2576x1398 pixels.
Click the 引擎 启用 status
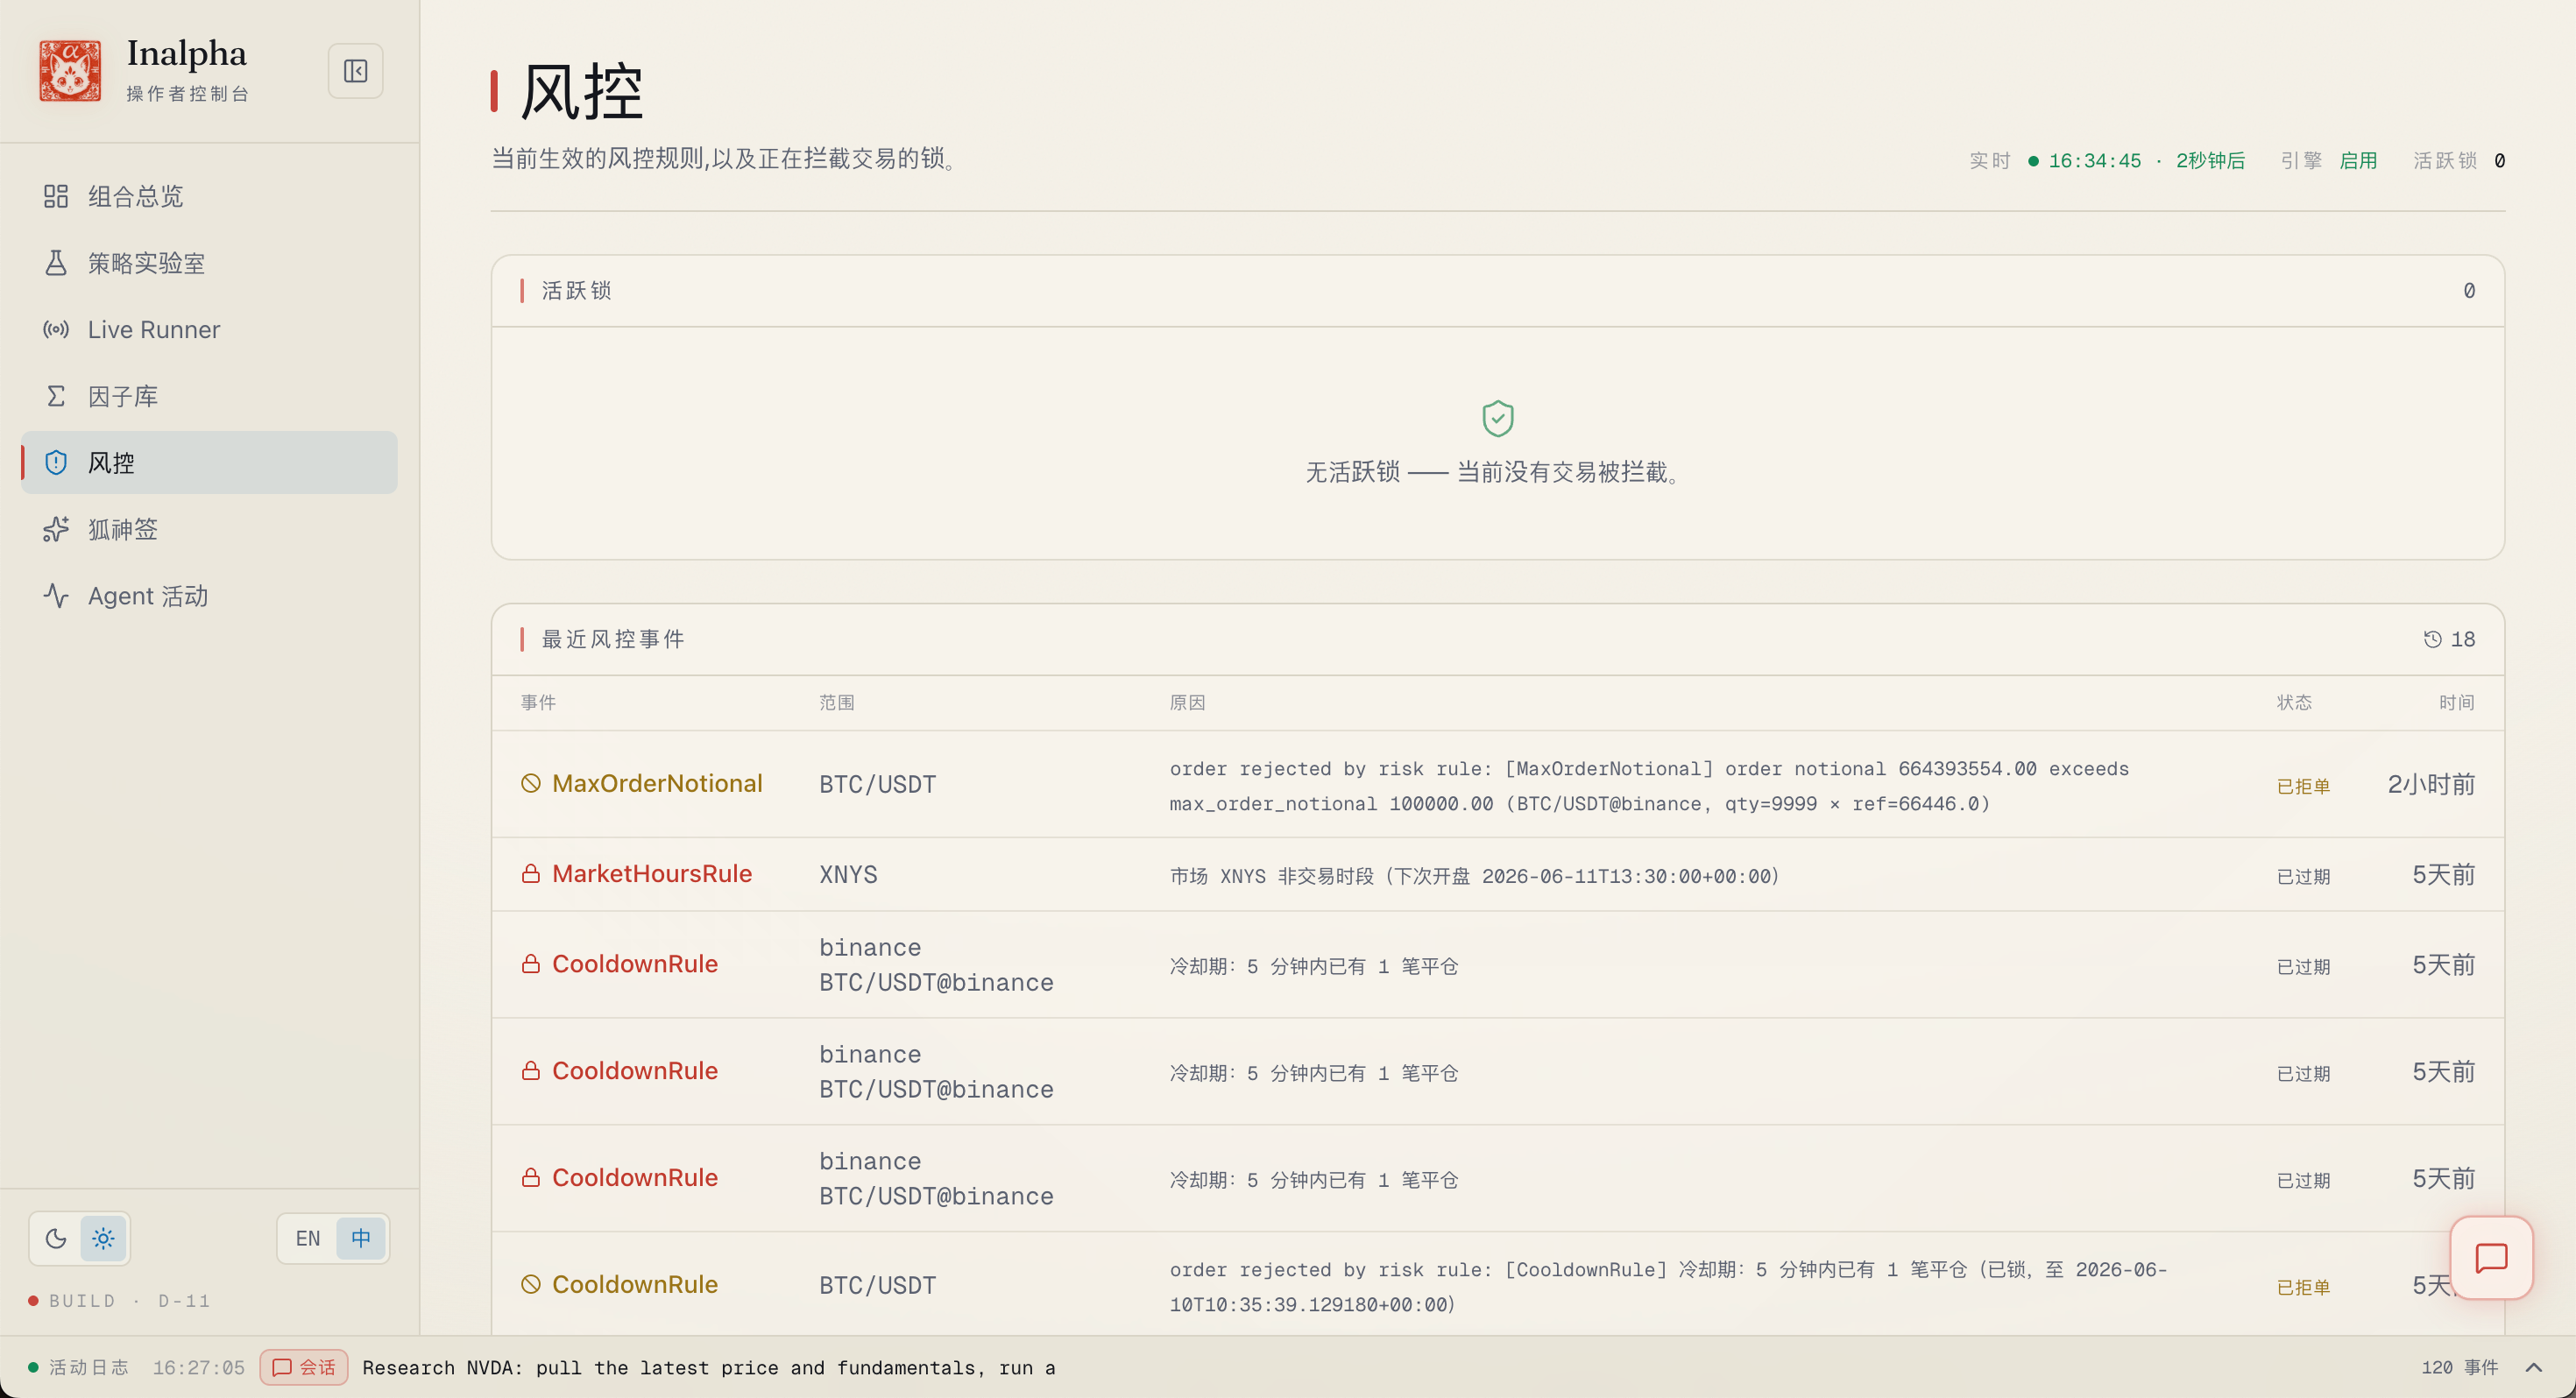point(2328,160)
